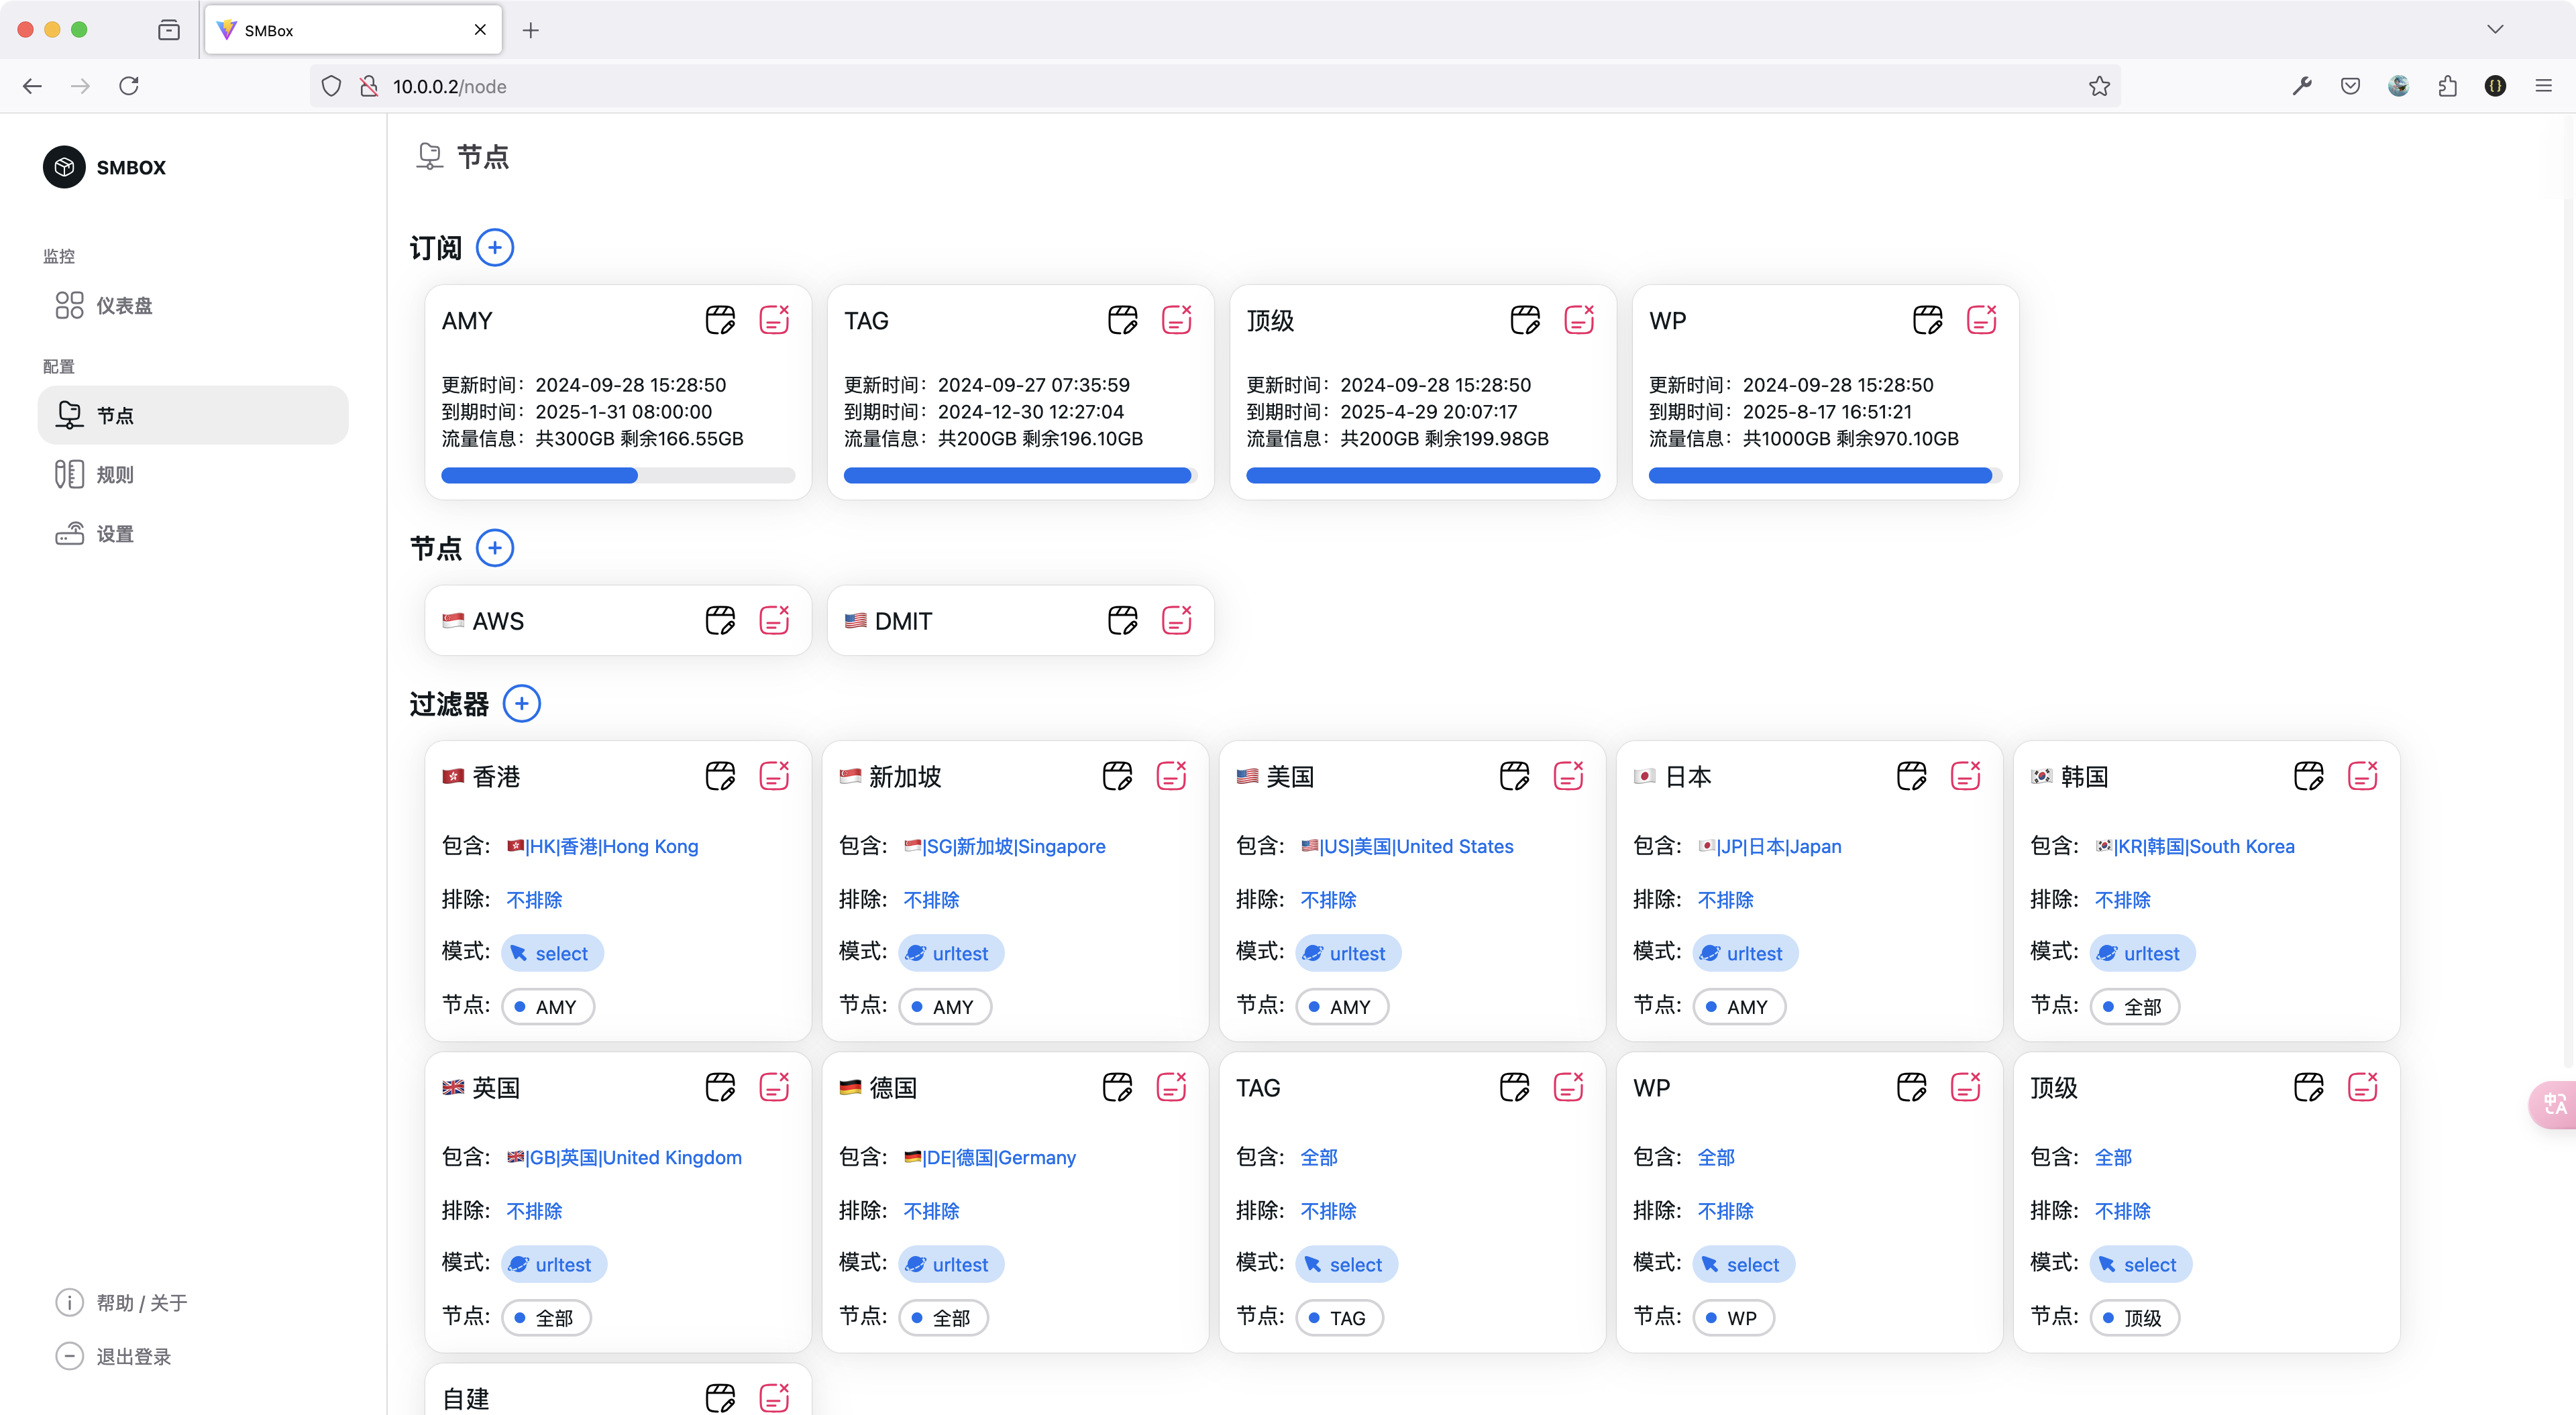Click 退出登录 to log out
This screenshot has height=1415, width=2576.
(x=113, y=1357)
